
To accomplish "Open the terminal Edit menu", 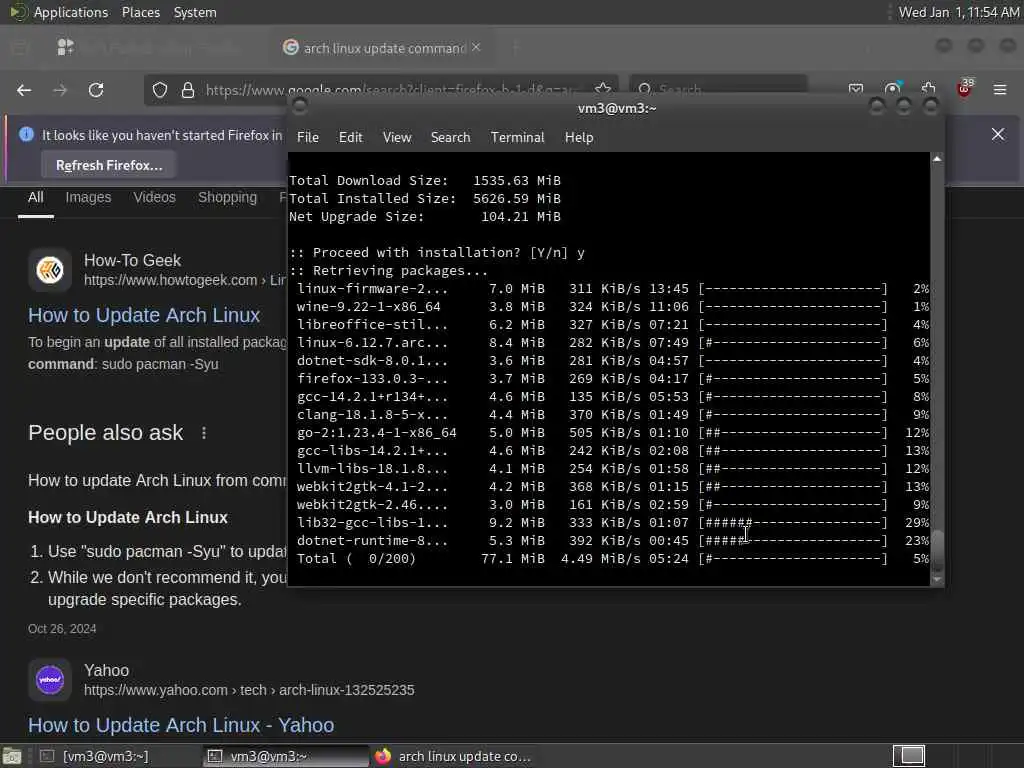I will (x=350, y=137).
